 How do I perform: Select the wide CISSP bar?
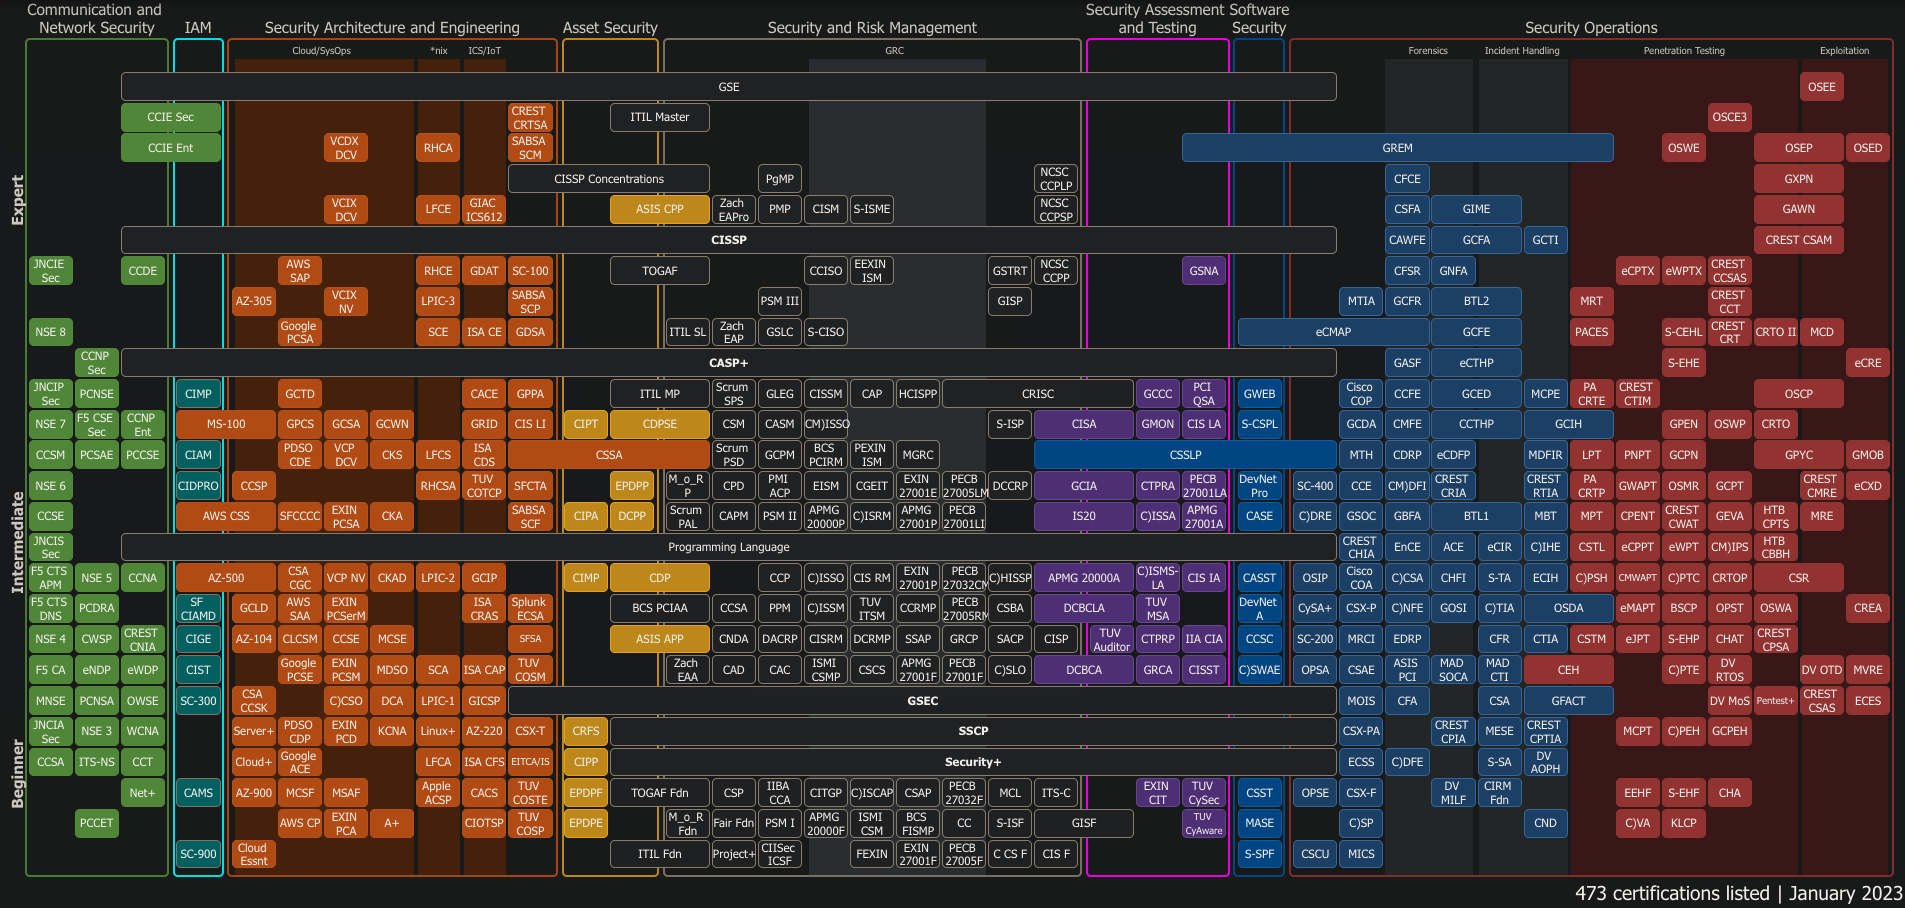pos(728,240)
